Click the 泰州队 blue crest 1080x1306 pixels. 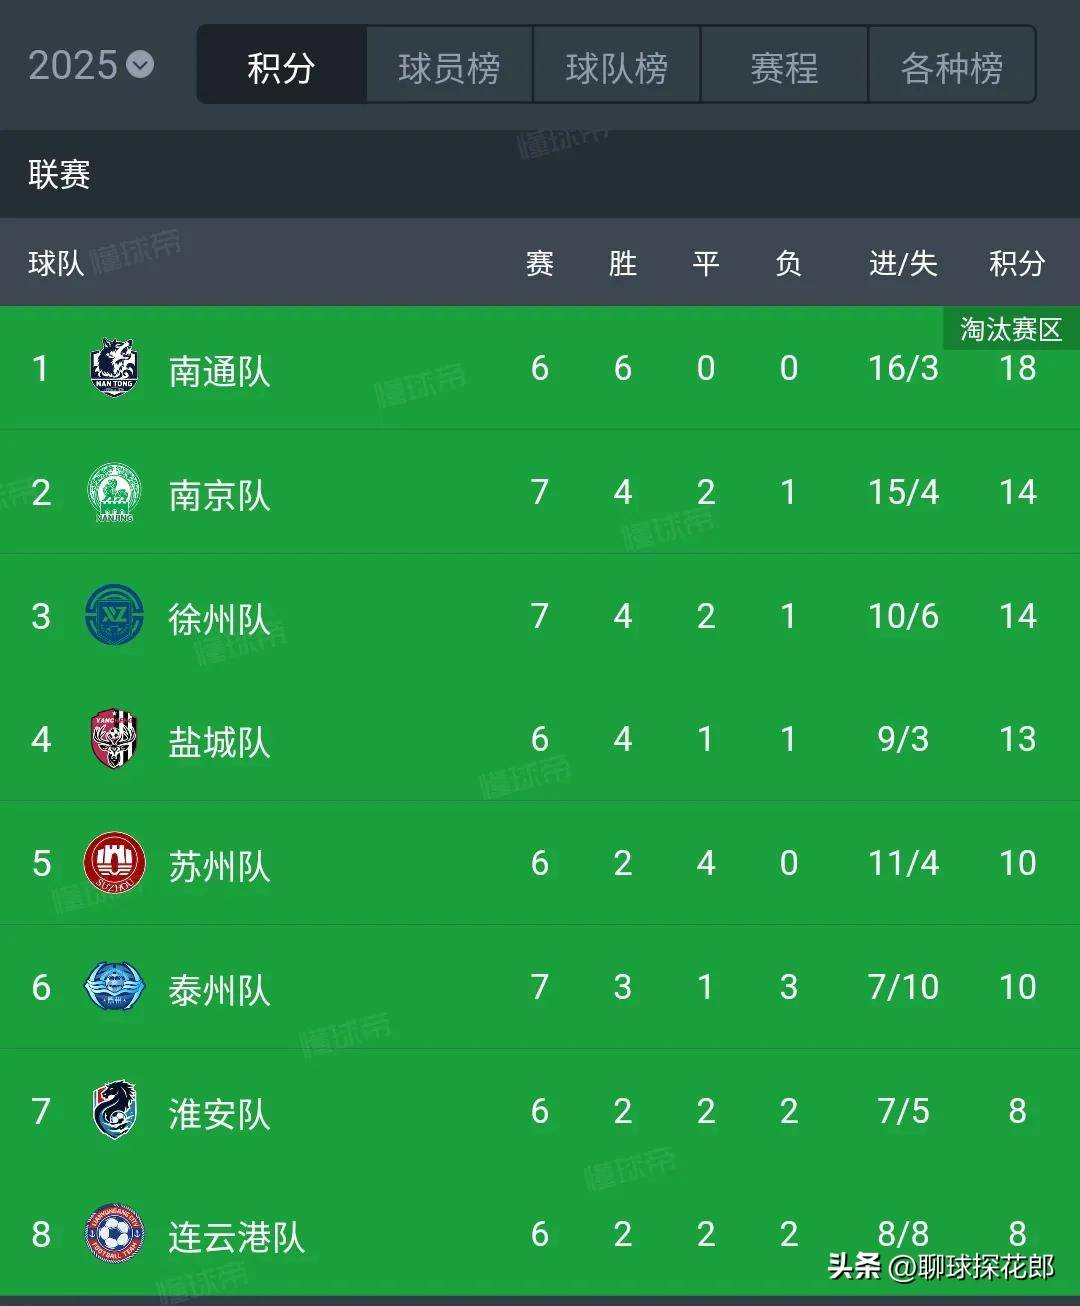114,987
